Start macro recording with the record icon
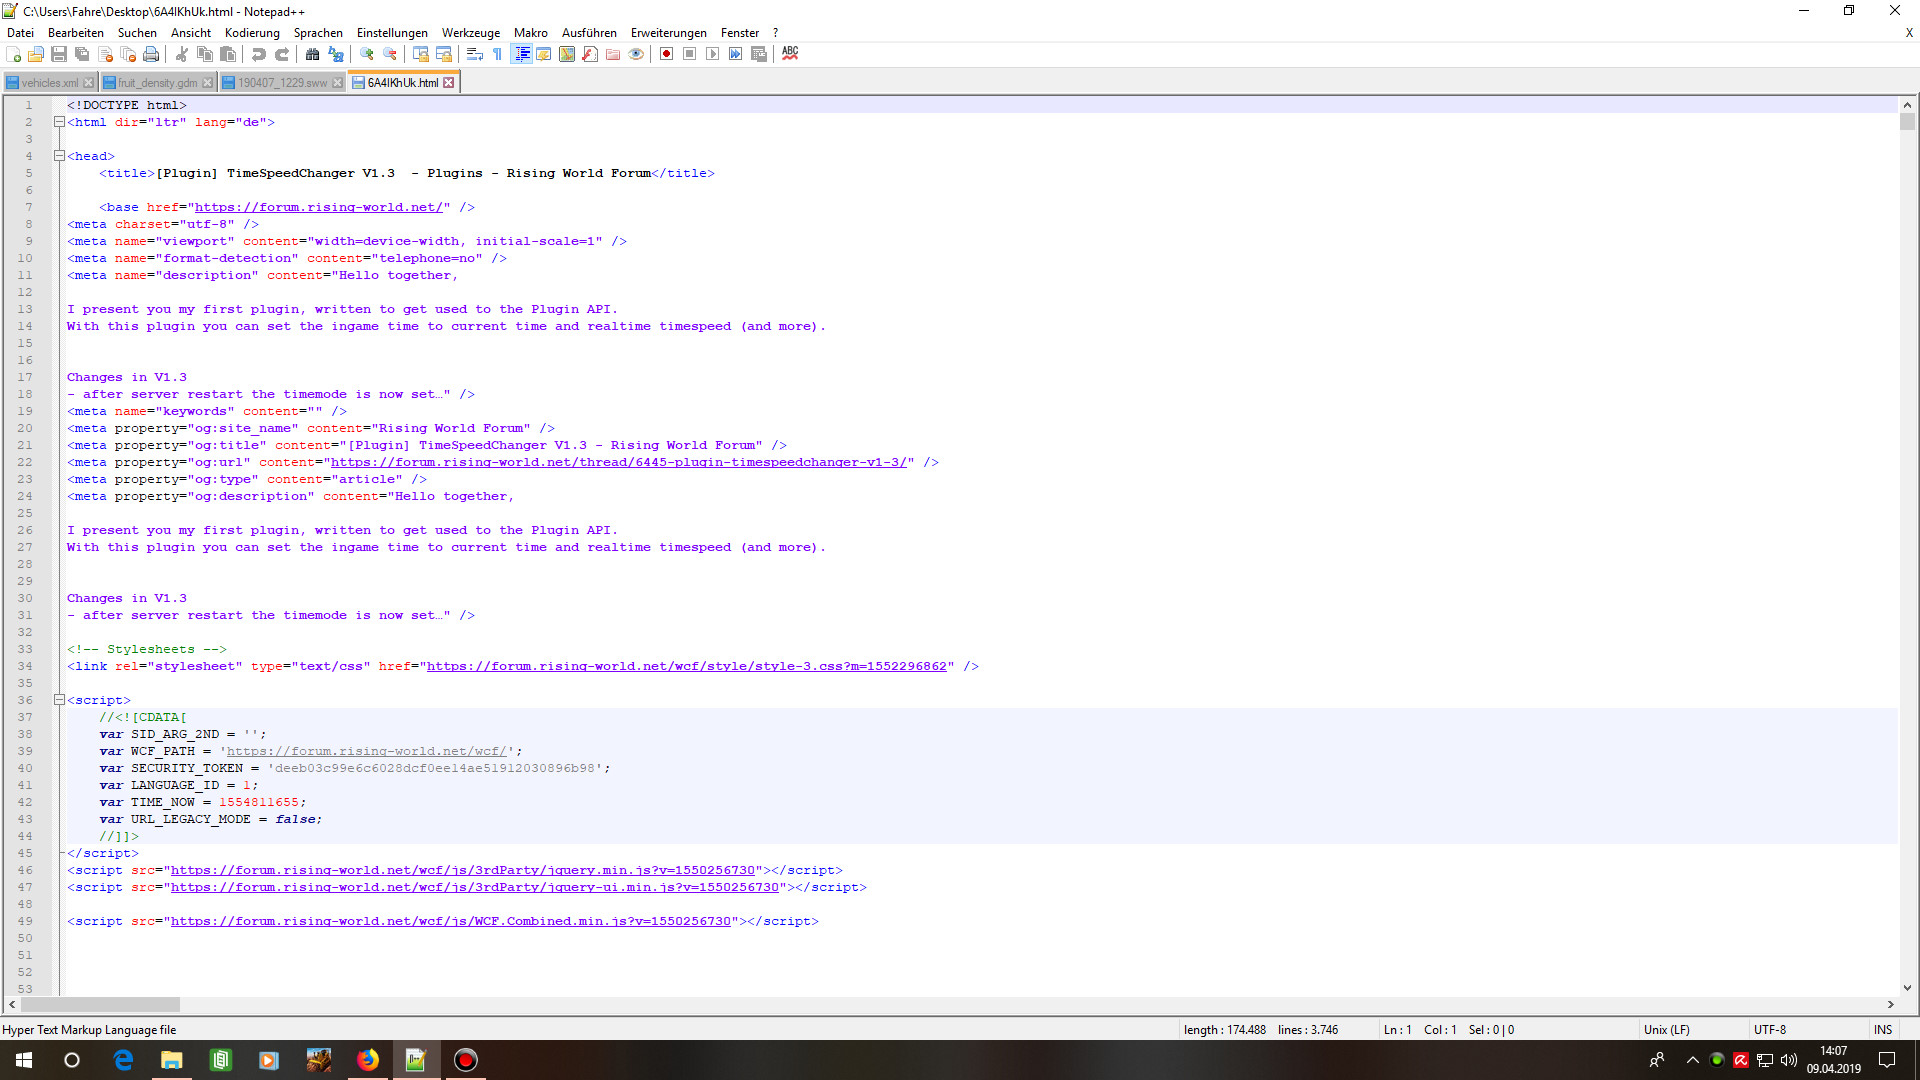This screenshot has width=1920, height=1080. click(666, 54)
